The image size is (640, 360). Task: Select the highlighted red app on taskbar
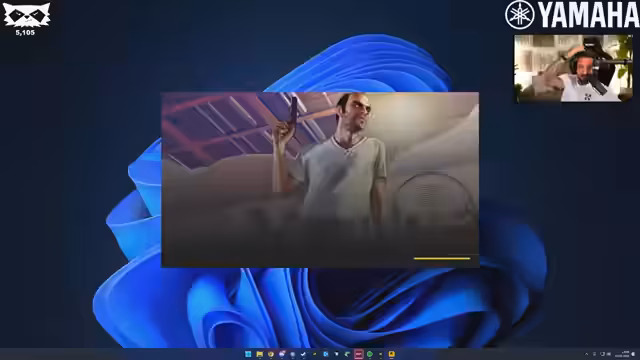[358, 354]
